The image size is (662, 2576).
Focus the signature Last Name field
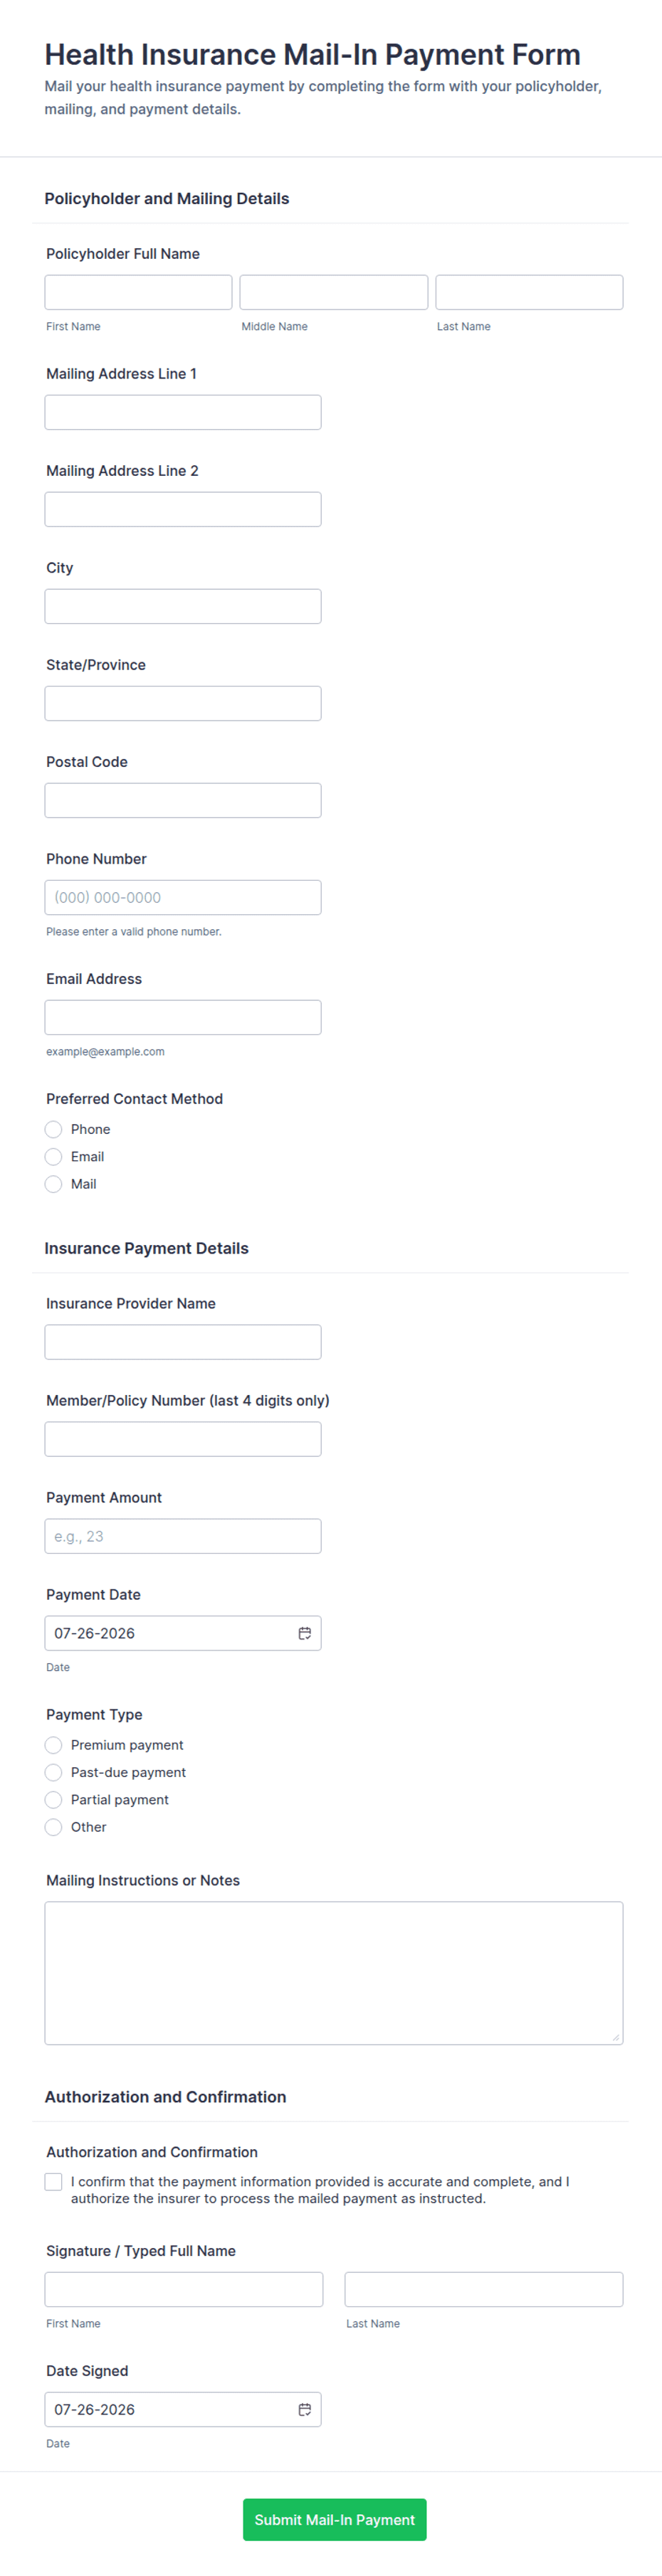484,2289
